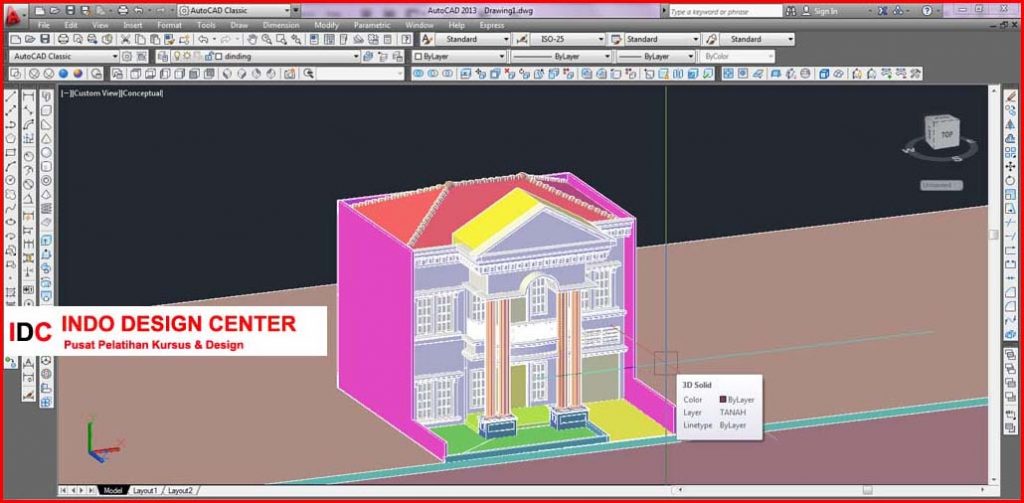Expand the dinding layer dropdown
1024x503 pixels.
pos(357,57)
